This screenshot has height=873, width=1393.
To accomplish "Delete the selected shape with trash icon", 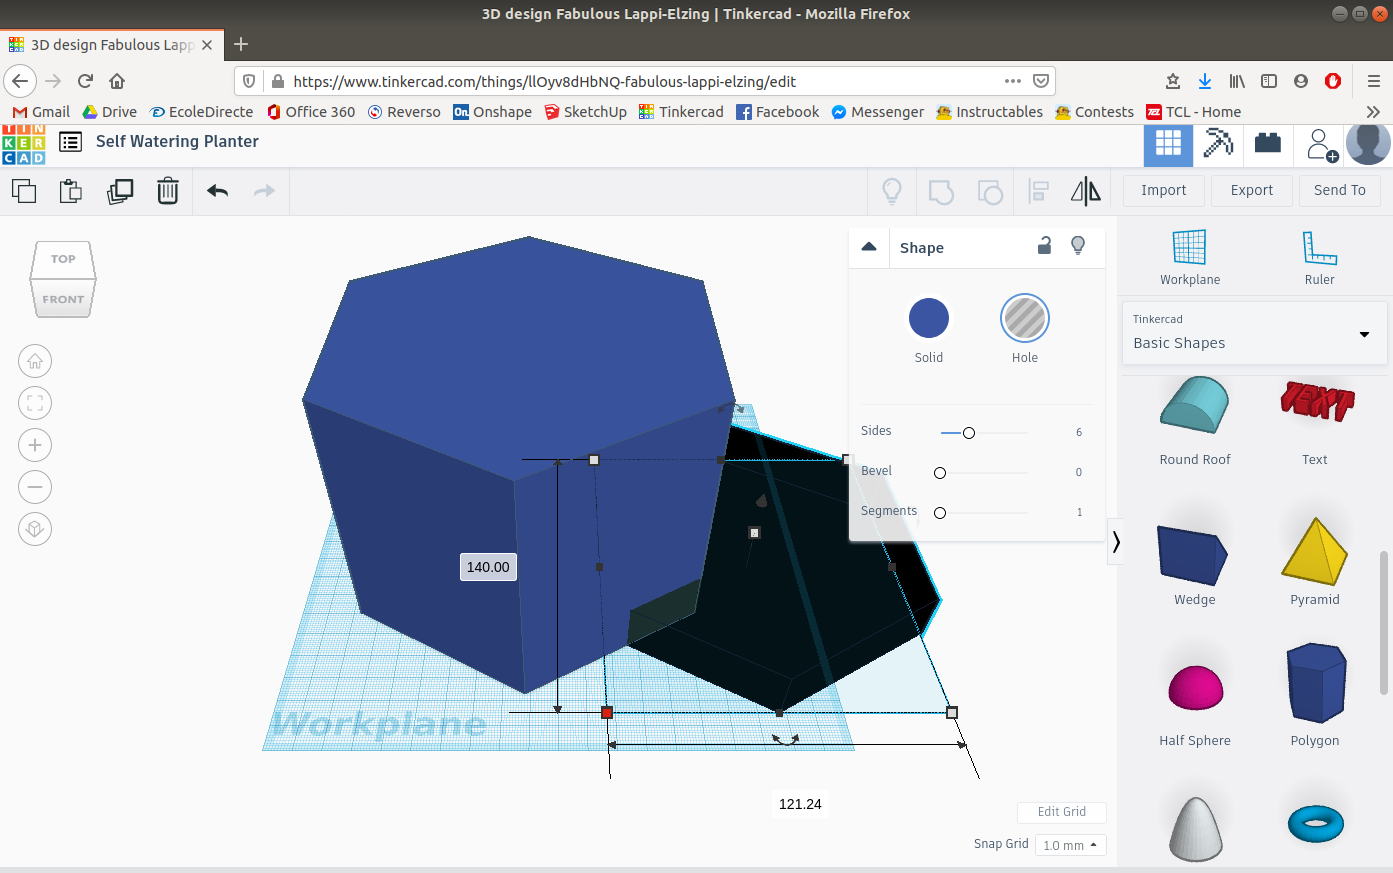I will point(168,190).
